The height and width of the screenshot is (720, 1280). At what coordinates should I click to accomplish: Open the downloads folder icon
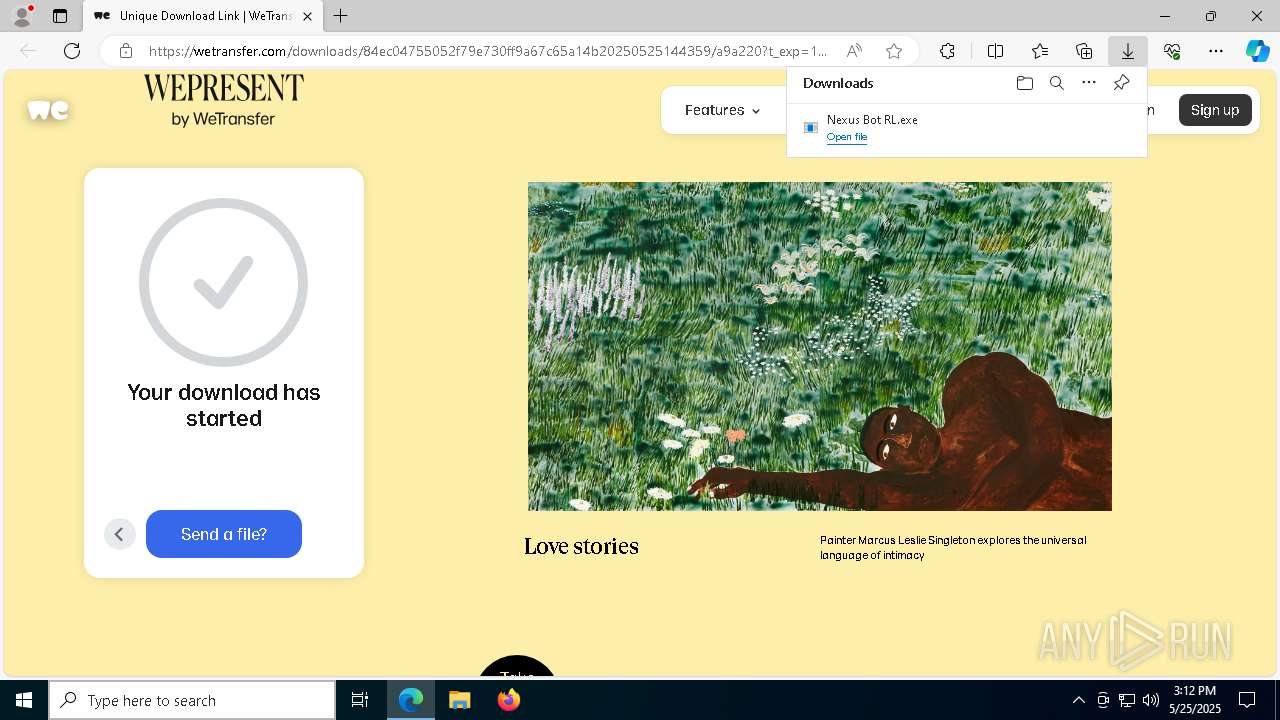1024,83
